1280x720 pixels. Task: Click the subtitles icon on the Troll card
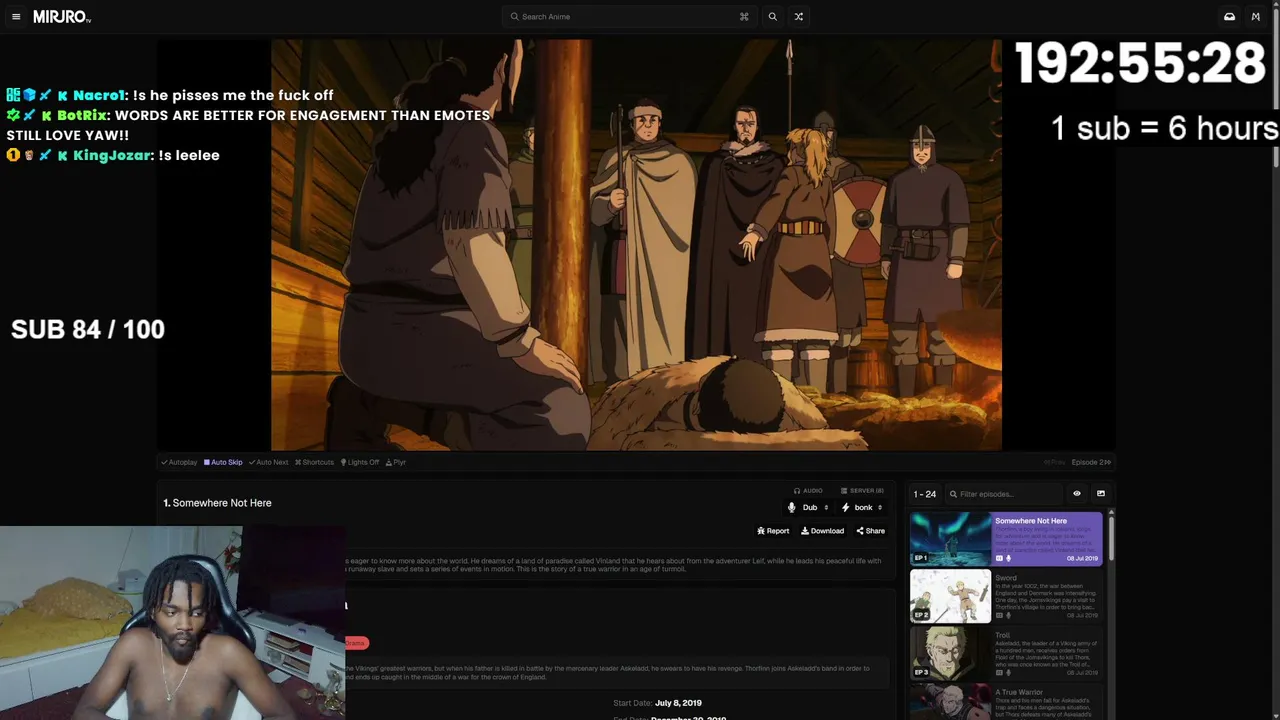pyautogui.click(x=999, y=672)
